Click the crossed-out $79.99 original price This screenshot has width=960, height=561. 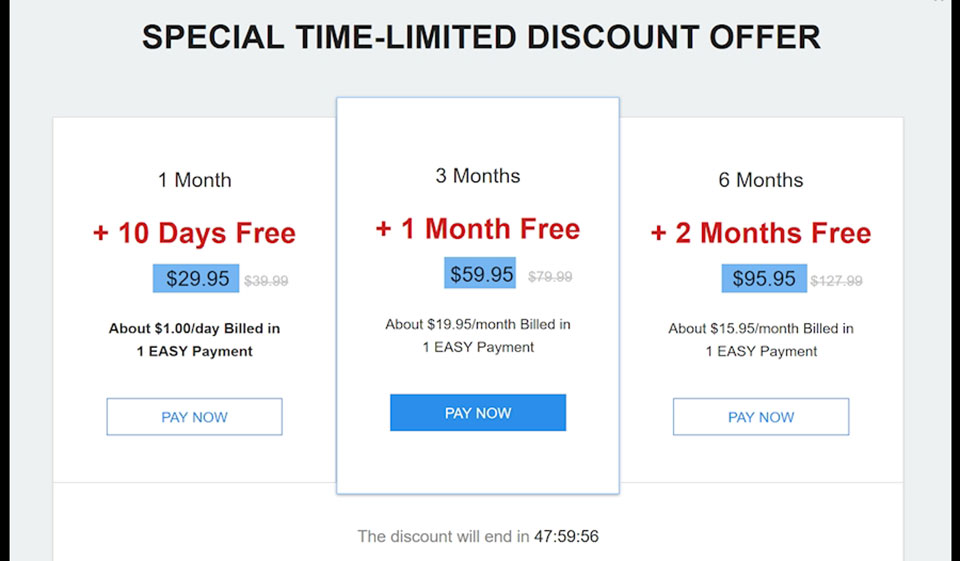pyautogui.click(x=550, y=276)
